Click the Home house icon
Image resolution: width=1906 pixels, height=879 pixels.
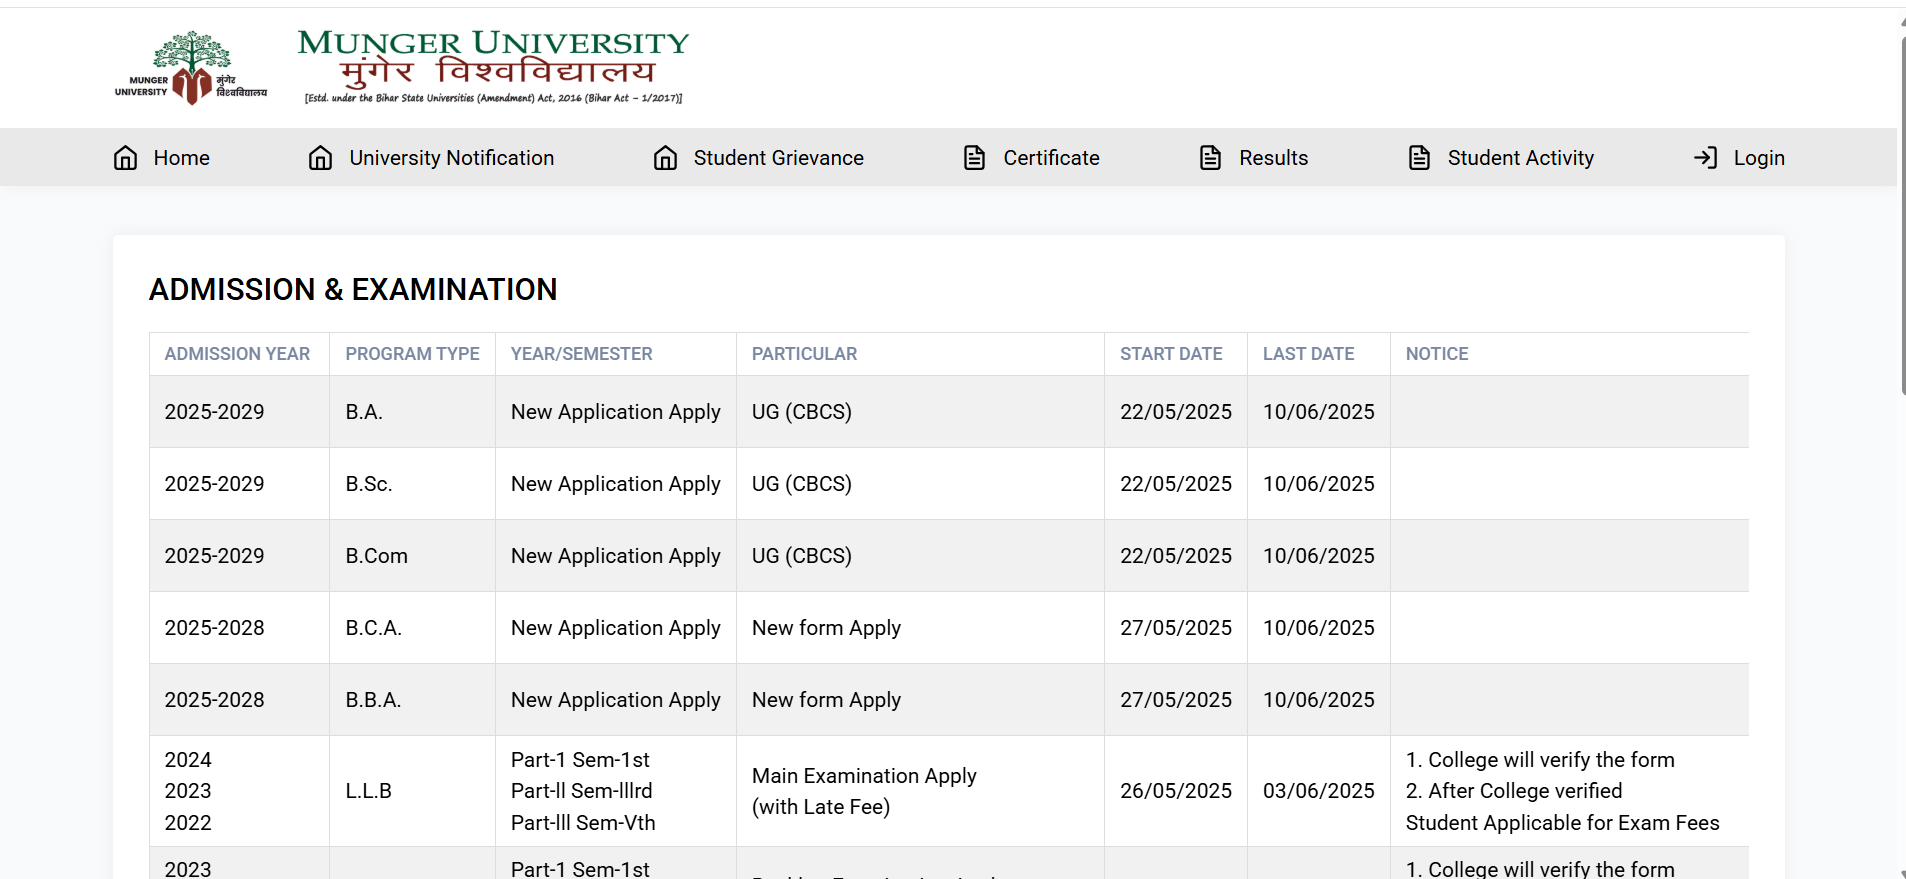pyautogui.click(x=125, y=158)
